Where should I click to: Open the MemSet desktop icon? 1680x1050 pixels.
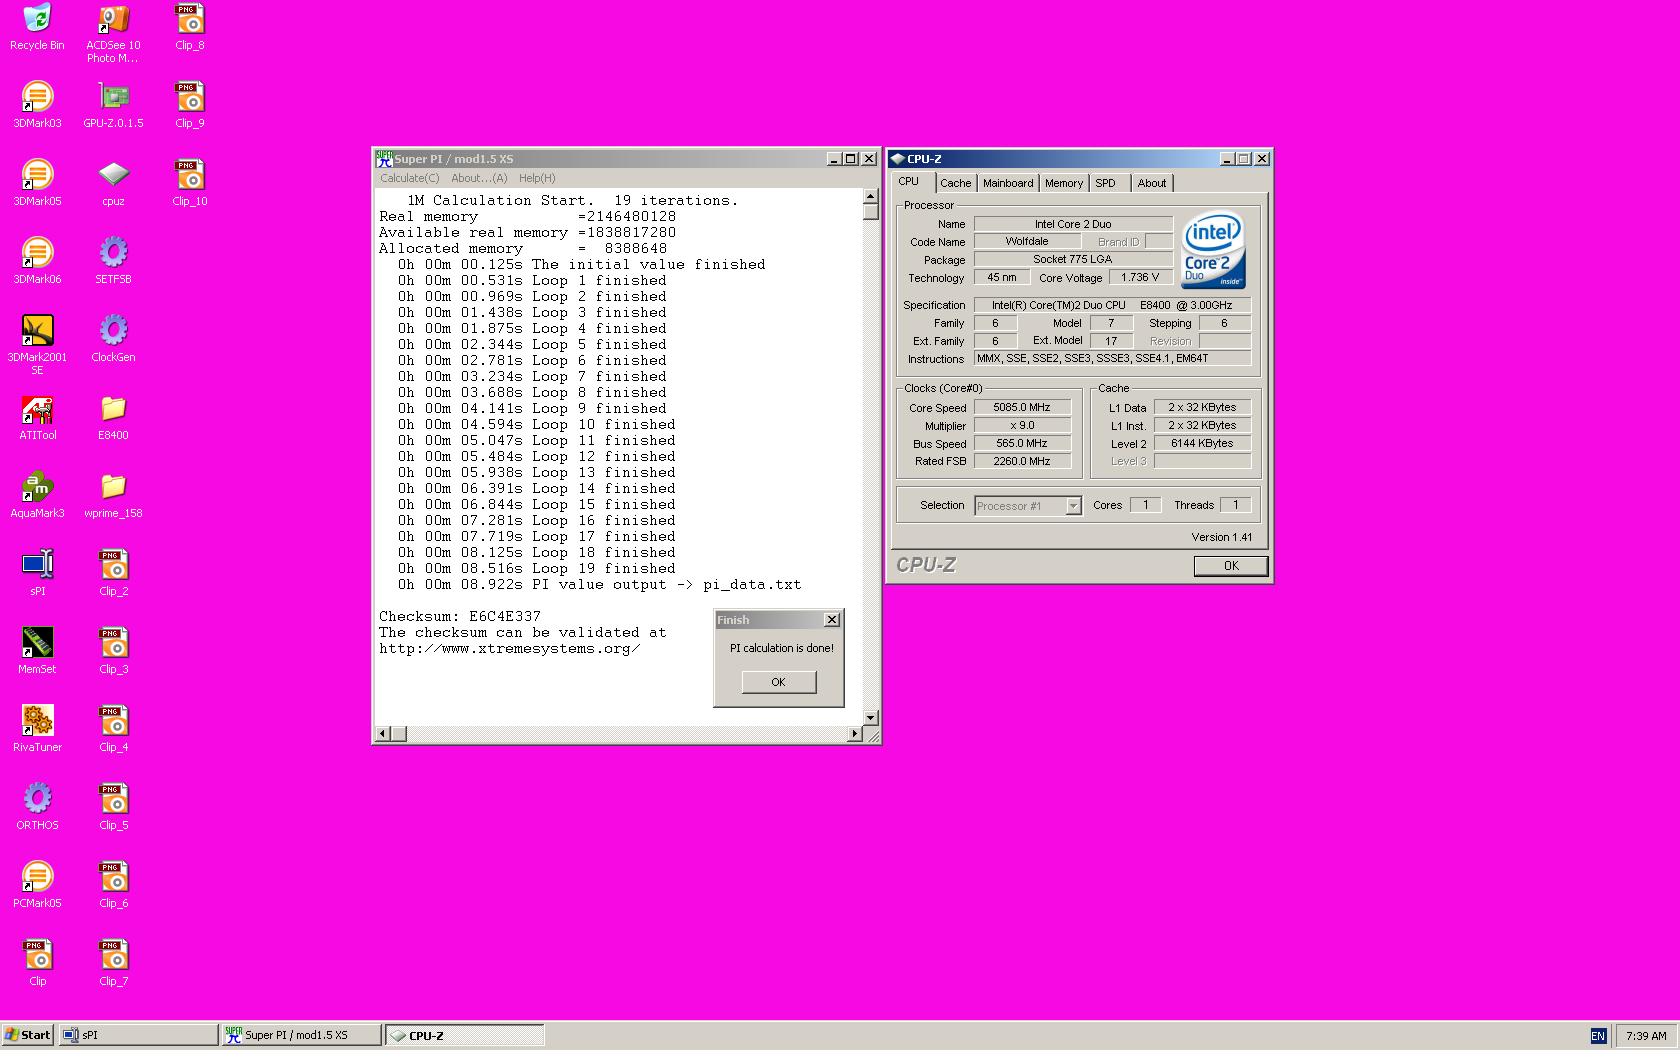tap(37, 651)
